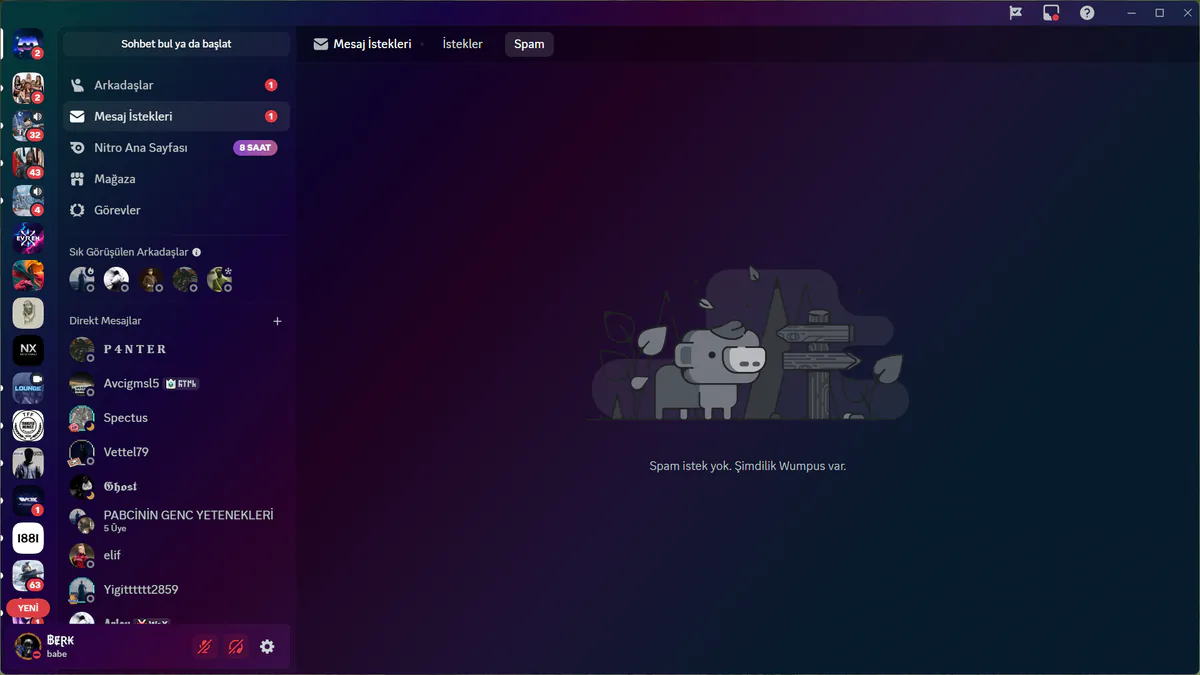Open the server icon with 43 badge
1200x675 pixels.
tap(28, 163)
